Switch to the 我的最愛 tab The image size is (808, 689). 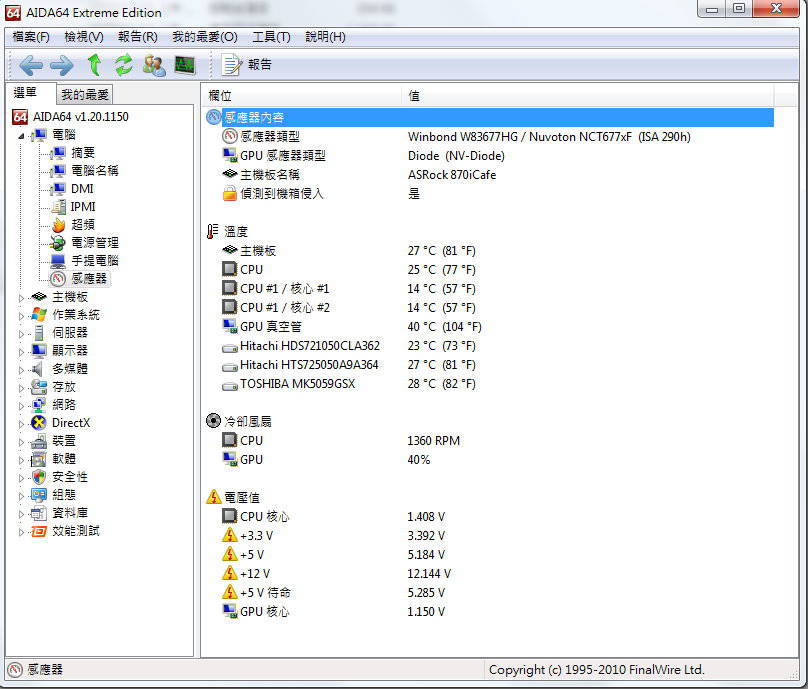[x=85, y=95]
